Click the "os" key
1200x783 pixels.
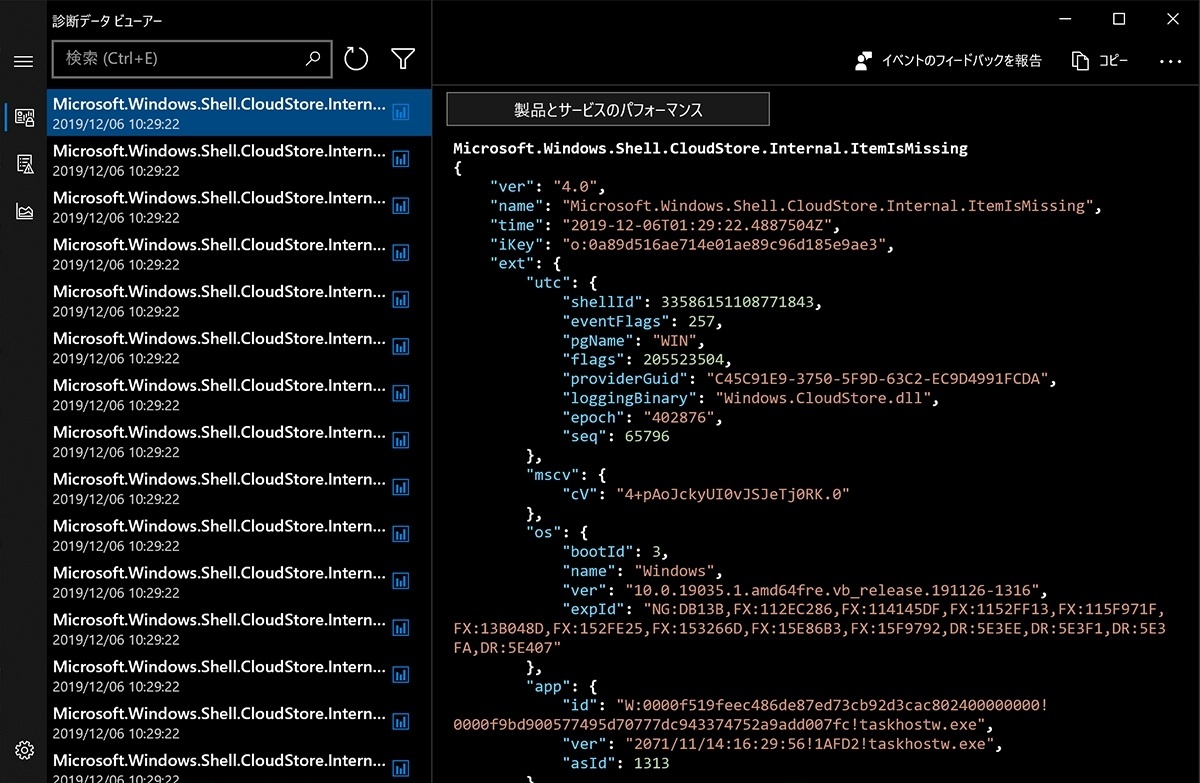(x=544, y=532)
